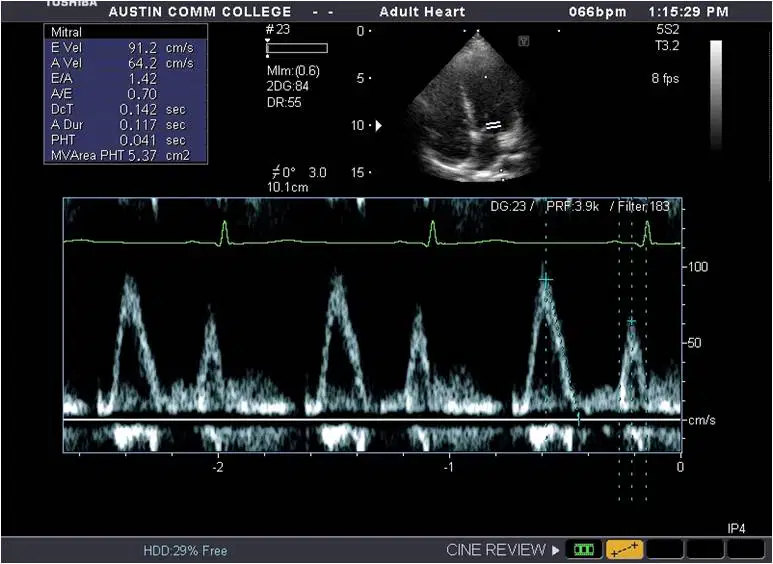Click the -1 second timeline marker
773x564 pixels.
tap(449, 466)
